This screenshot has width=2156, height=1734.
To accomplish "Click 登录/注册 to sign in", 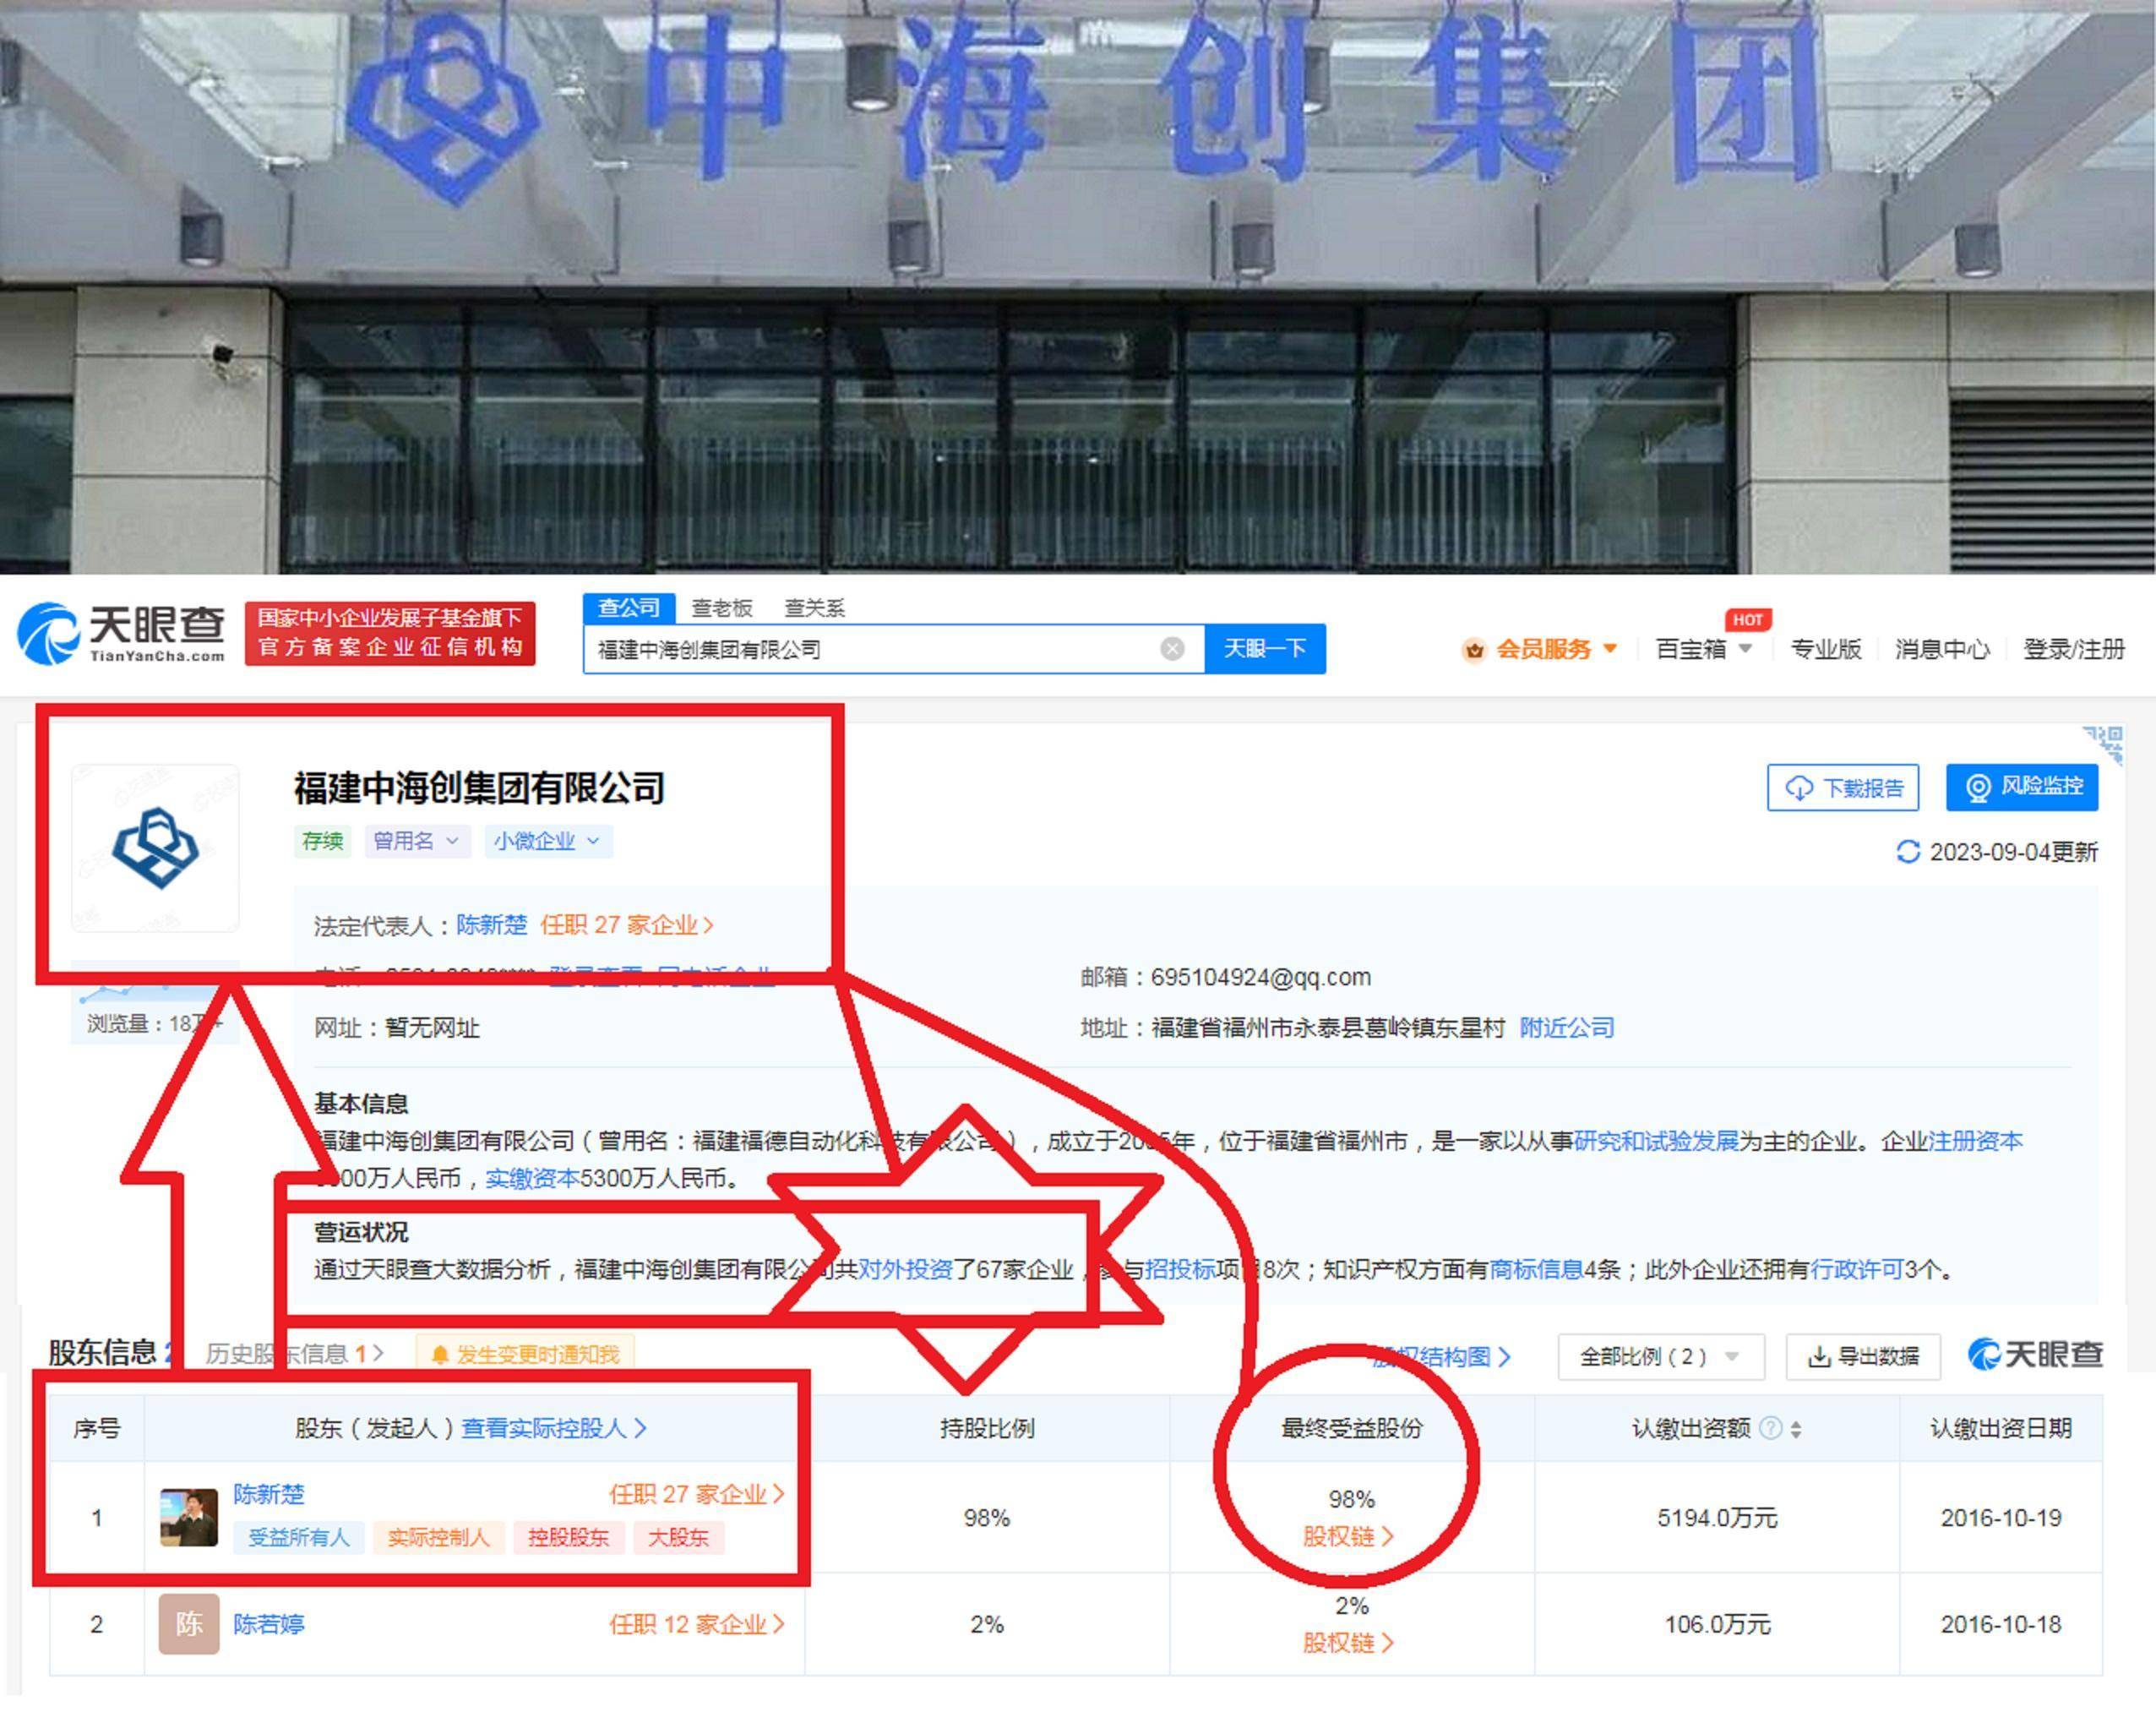I will point(2074,649).
